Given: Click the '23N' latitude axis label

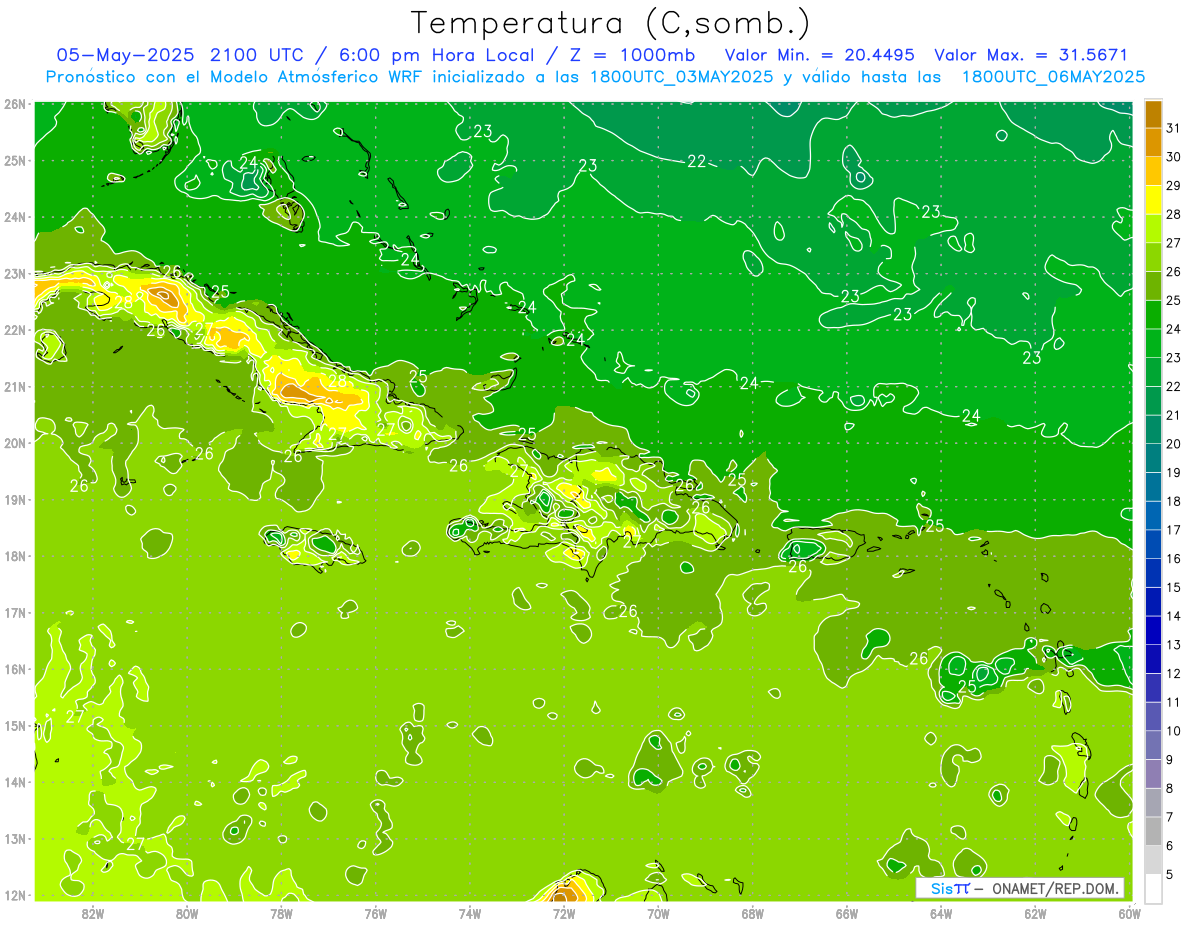Looking at the screenshot, I should (14, 273).
